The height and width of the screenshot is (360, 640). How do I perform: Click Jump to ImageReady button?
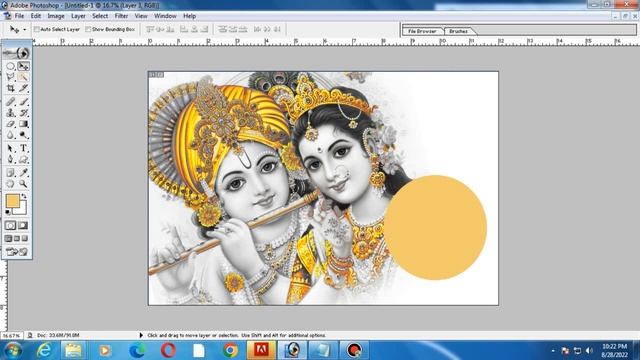(x=17, y=252)
